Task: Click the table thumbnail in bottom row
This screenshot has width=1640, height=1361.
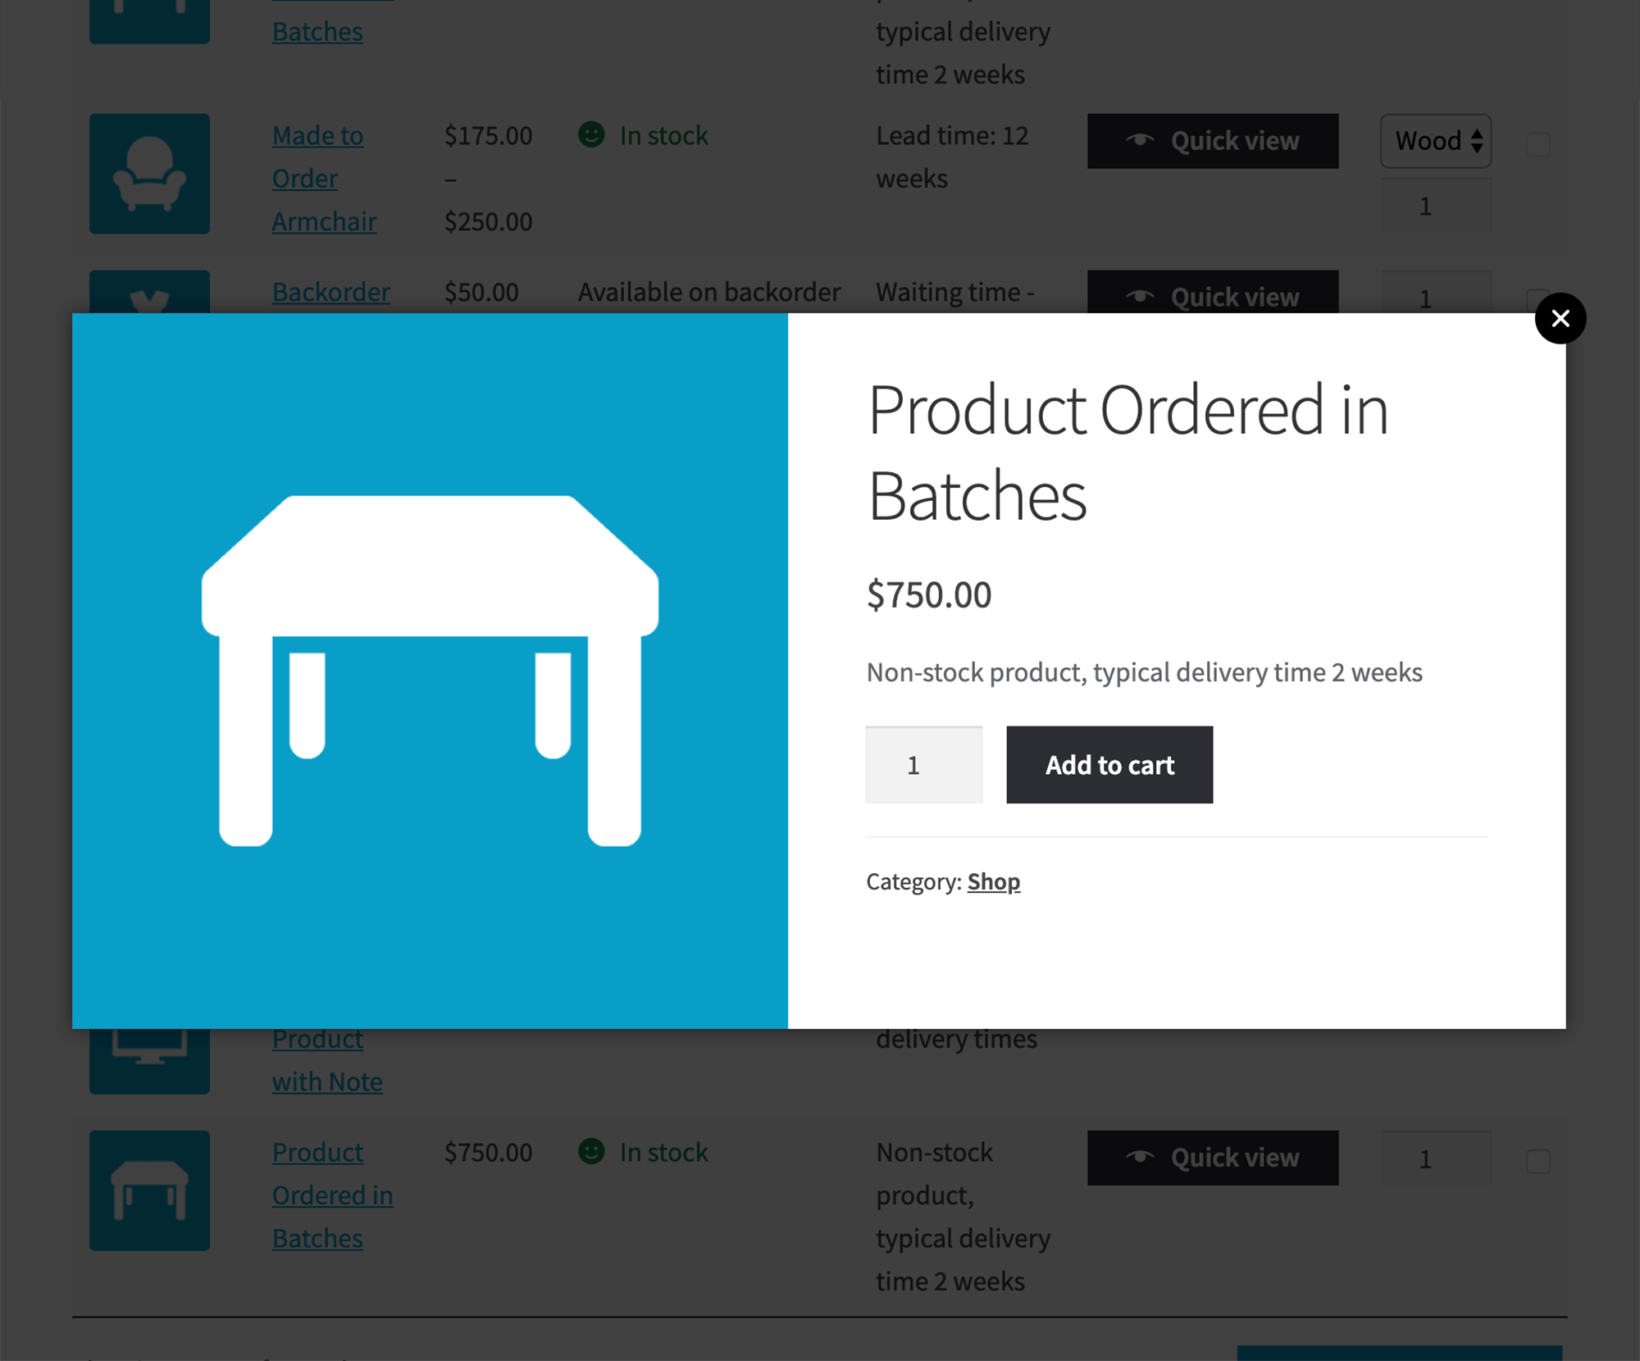Action: click(x=149, y=1190)
